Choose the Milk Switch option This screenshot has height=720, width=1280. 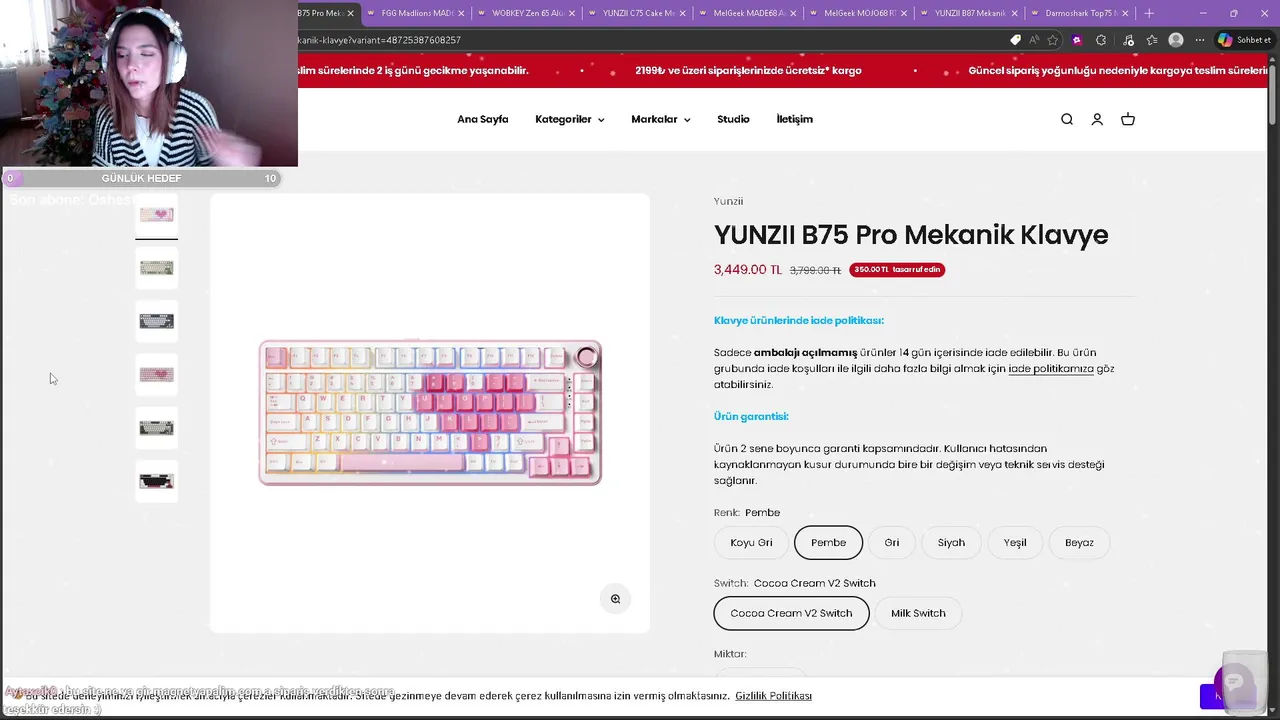918,613
